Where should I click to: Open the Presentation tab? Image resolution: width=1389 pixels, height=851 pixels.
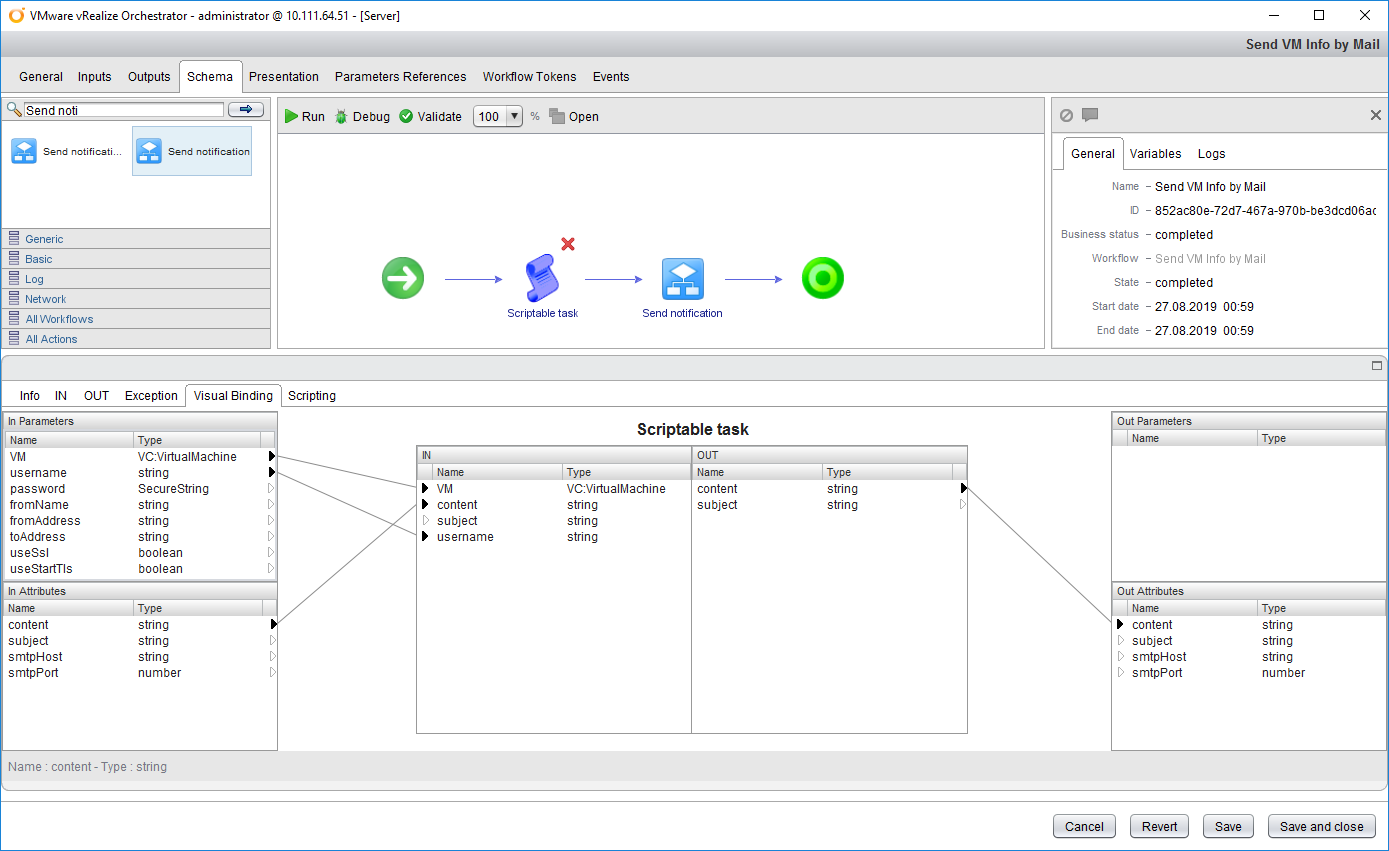tap(284, 77)
